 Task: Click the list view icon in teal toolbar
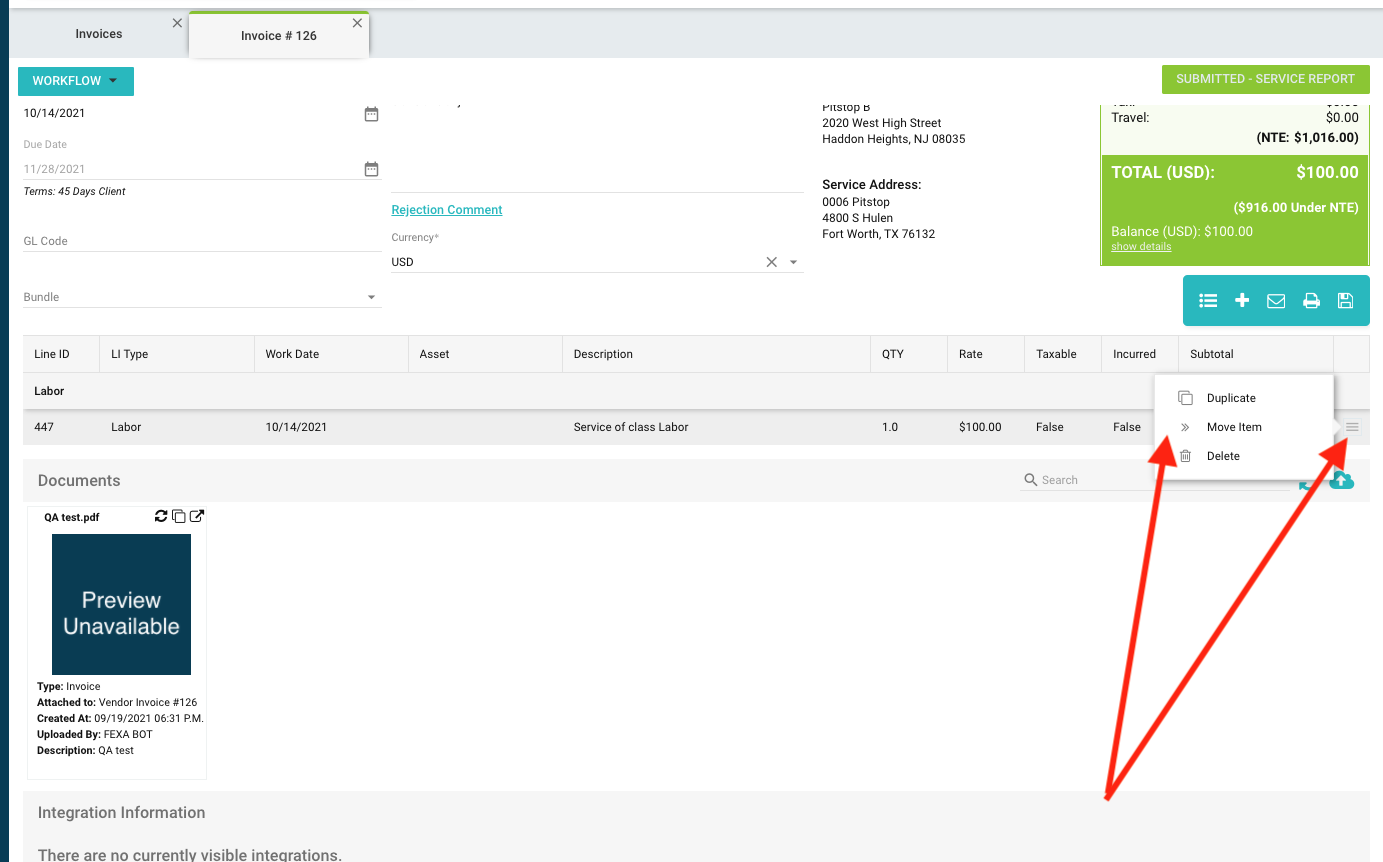[1208, 301]
